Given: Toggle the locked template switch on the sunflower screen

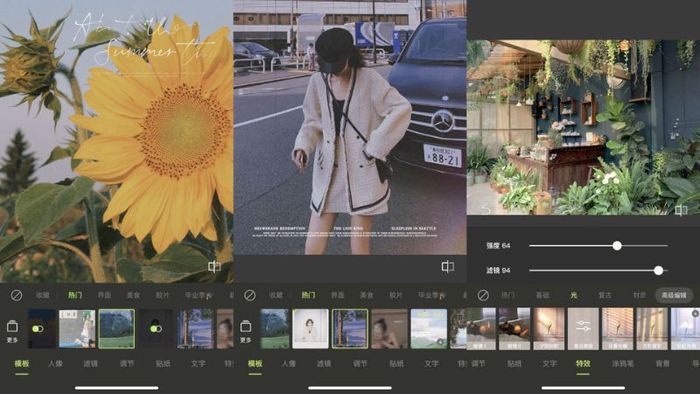Looking at the screenshot, I should click(155, 329).
